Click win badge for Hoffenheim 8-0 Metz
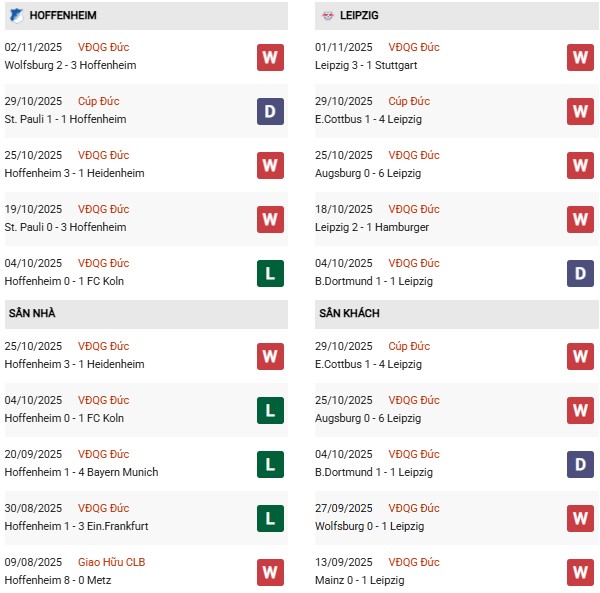 point(270,572)
